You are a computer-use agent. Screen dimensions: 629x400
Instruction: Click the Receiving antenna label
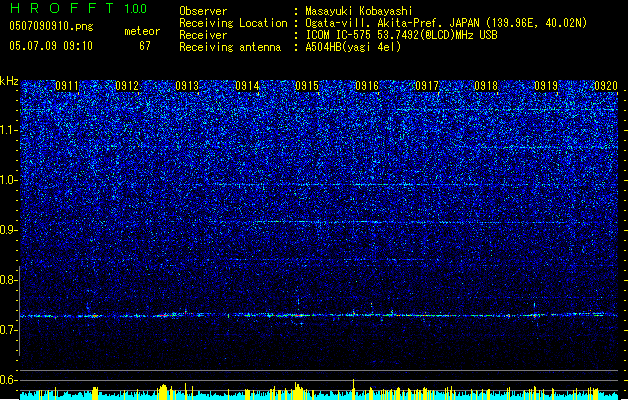point(230,47)
